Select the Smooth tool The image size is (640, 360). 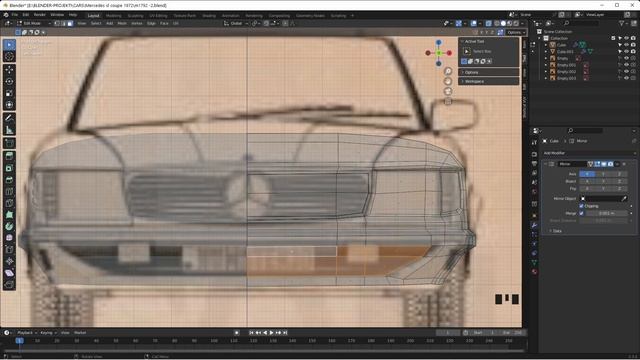click(x=9, y=238)
